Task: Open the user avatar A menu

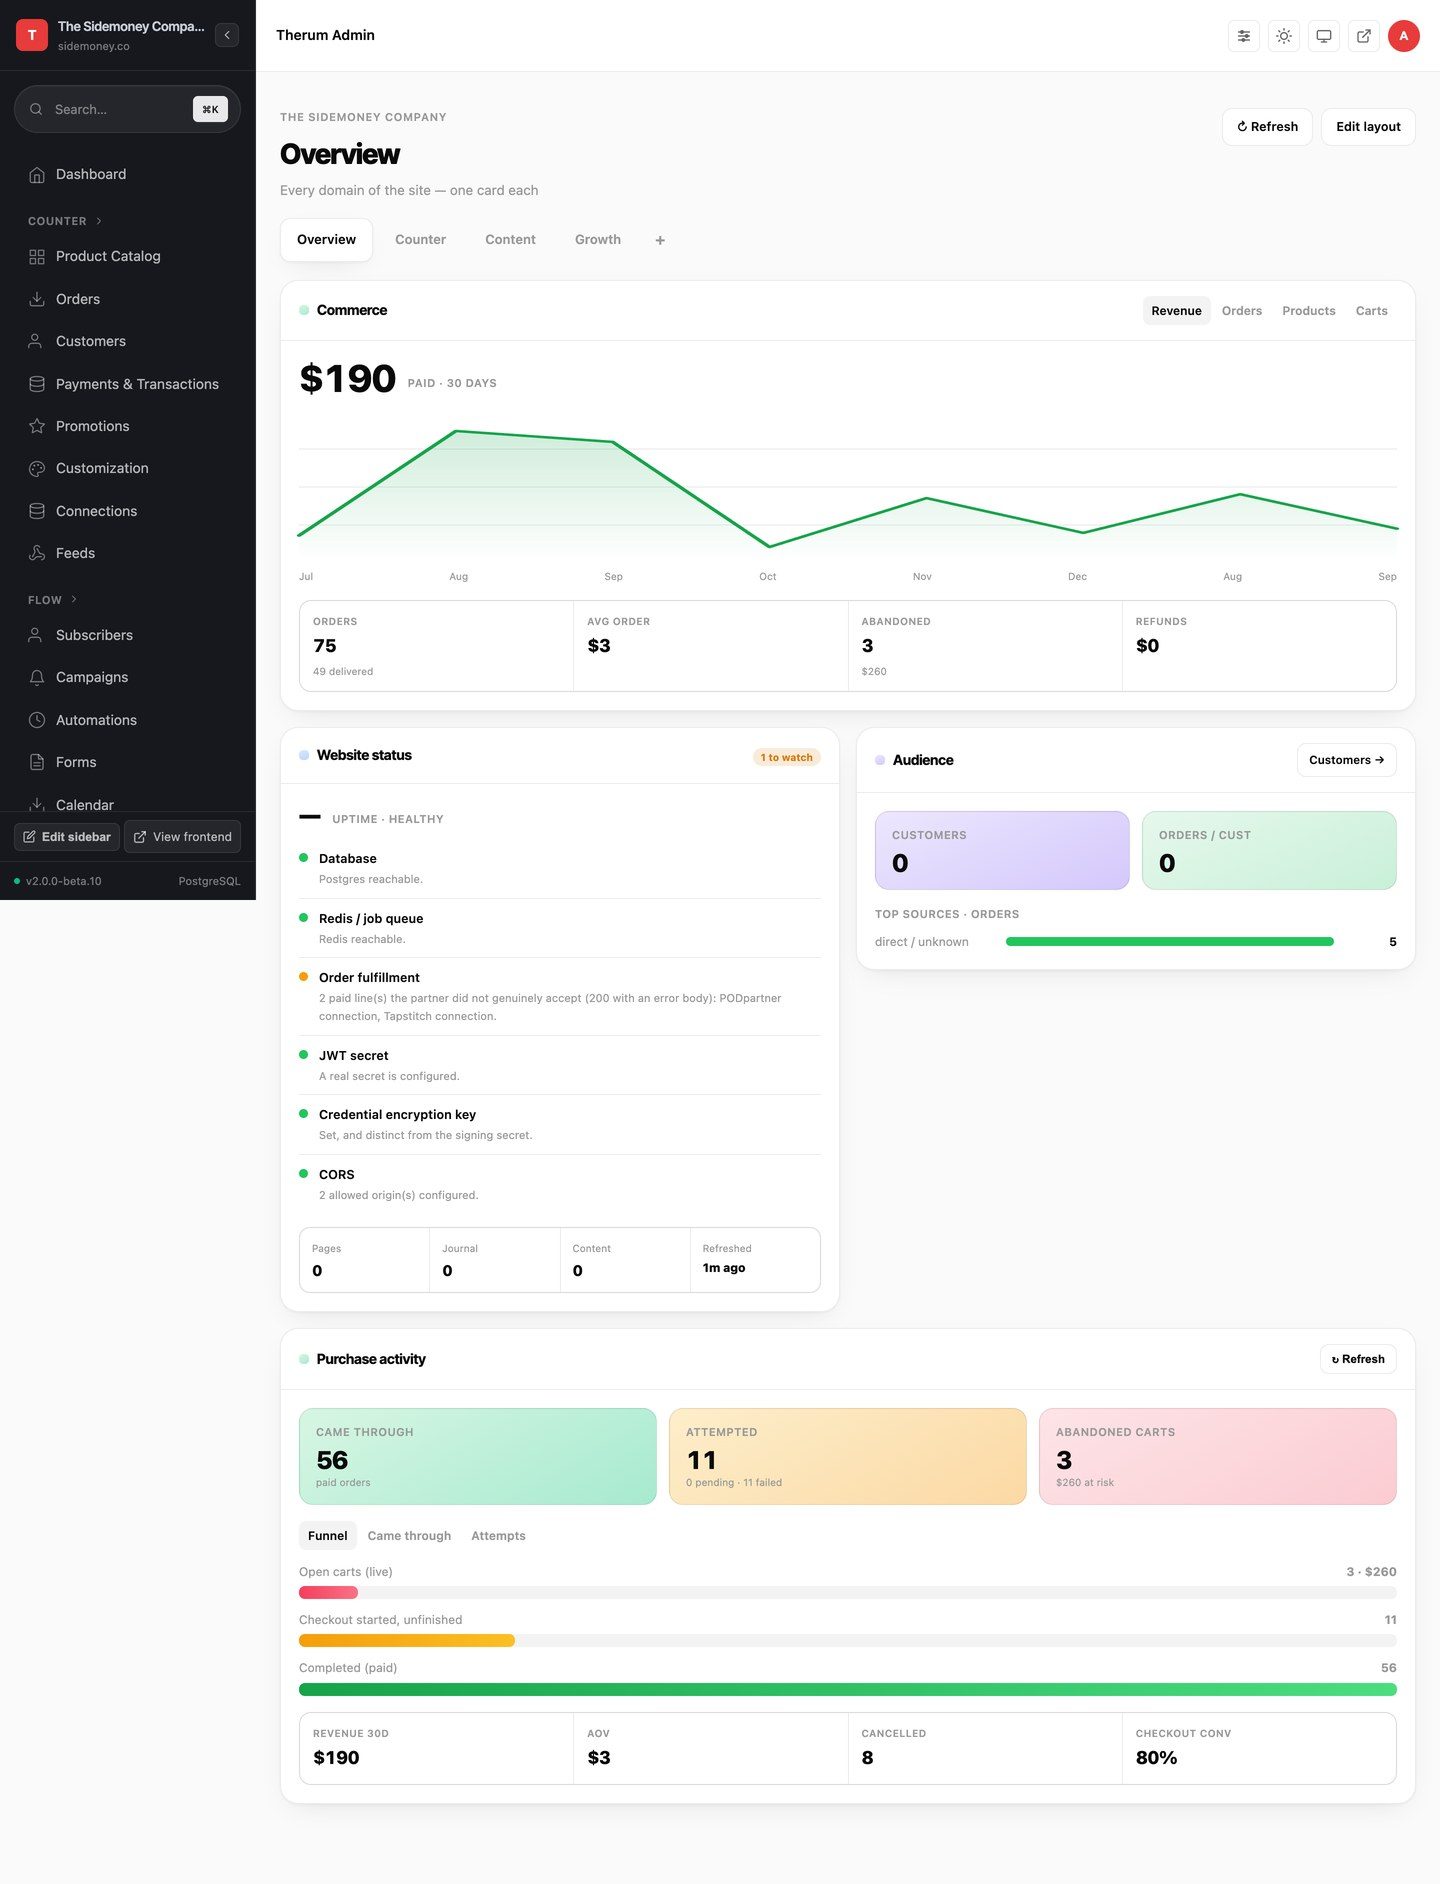Action: point(1404,36)
